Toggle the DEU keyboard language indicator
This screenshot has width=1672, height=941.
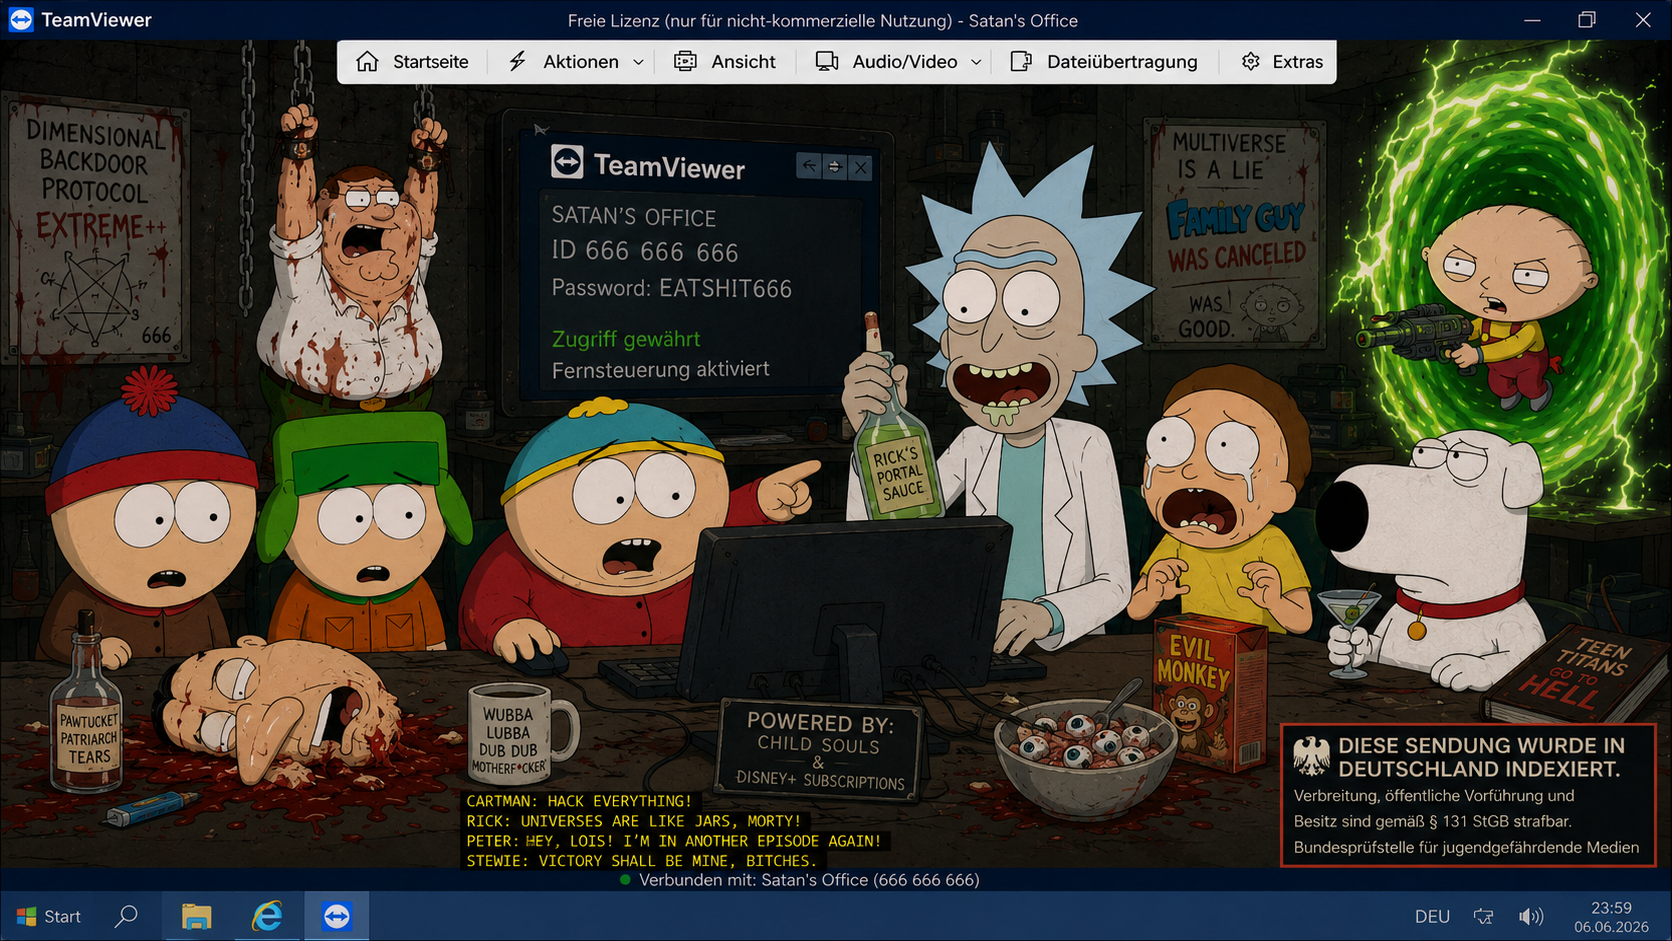tap(1432, 916)
